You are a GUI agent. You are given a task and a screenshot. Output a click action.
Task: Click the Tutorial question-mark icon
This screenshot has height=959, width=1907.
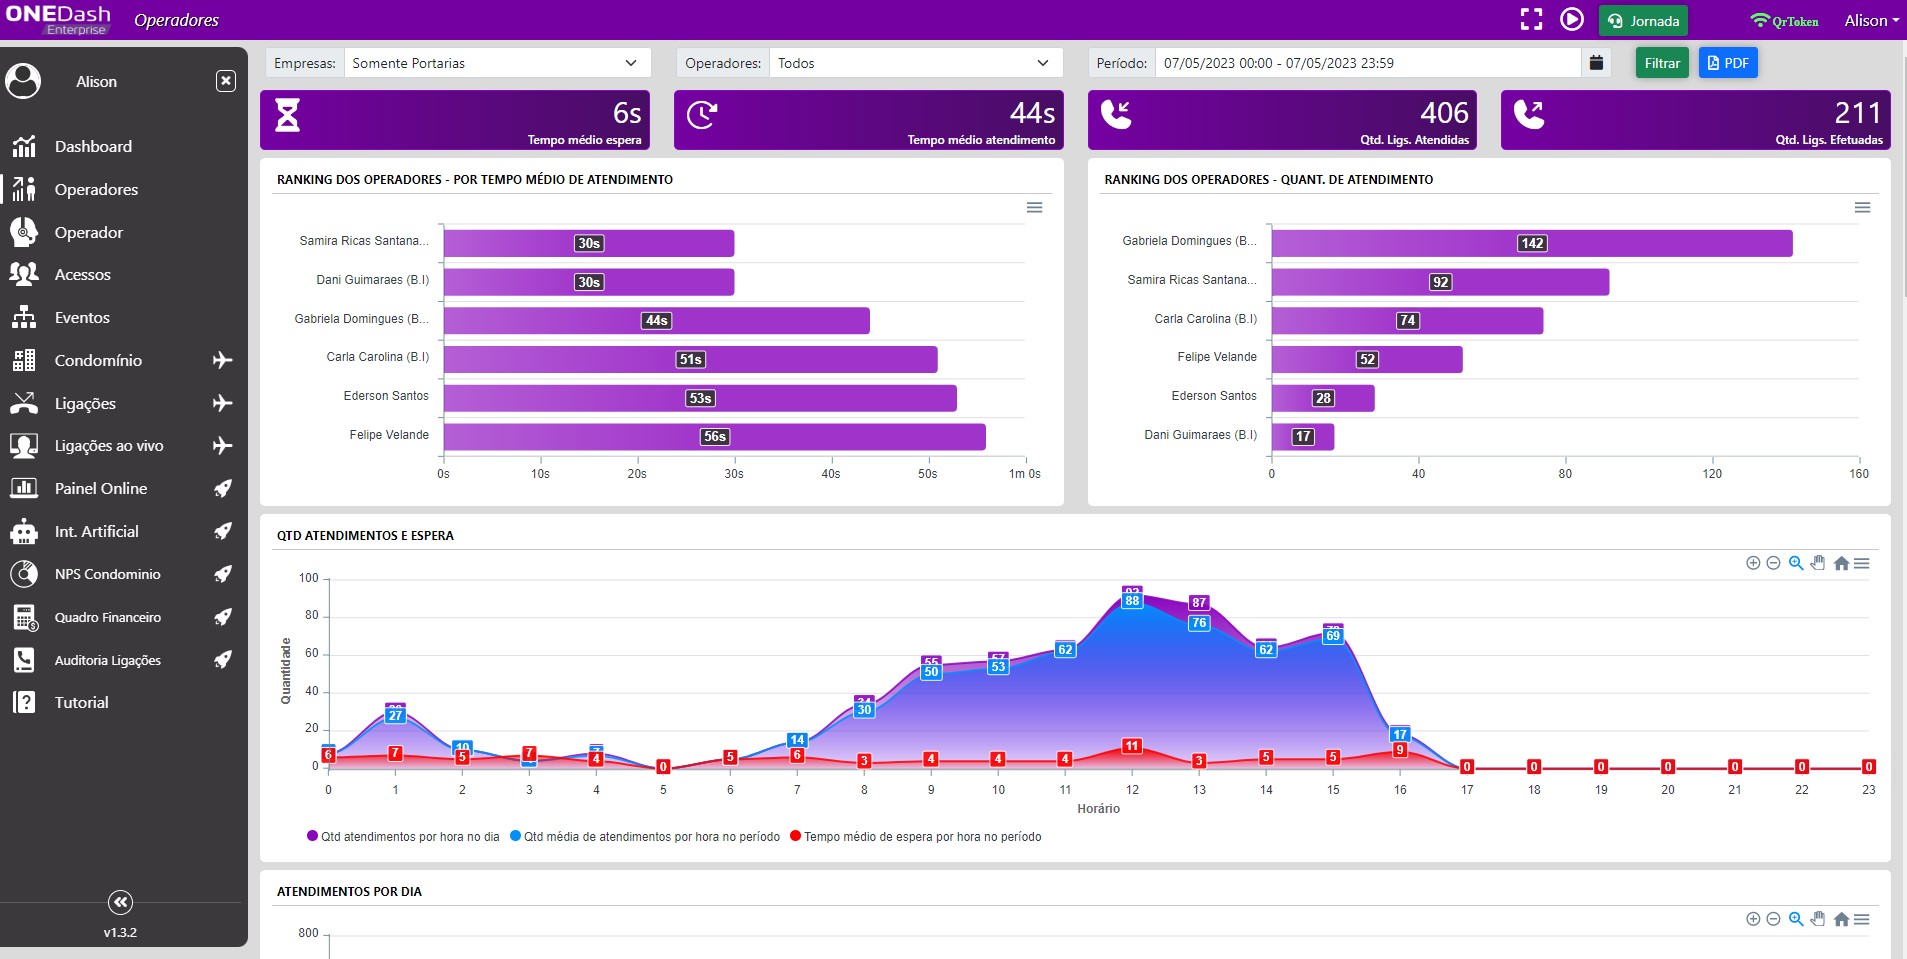click(24, 702)
